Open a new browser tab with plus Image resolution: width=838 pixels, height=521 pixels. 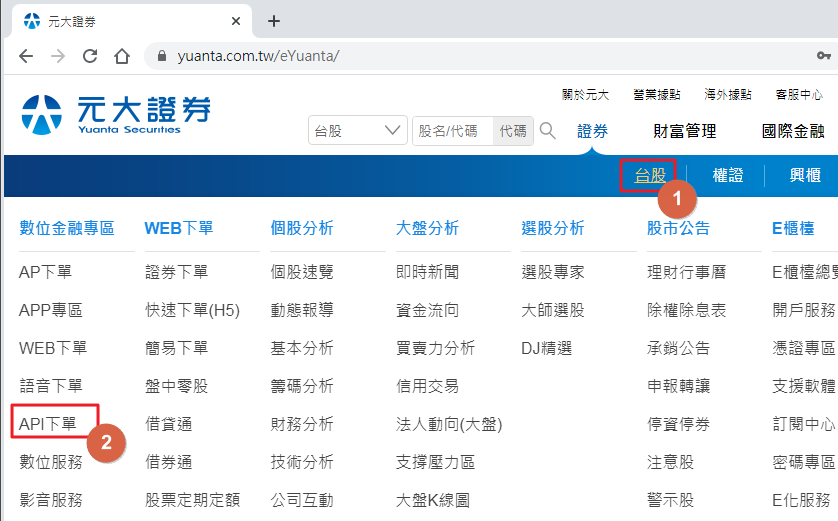click(x=274, y=21)
